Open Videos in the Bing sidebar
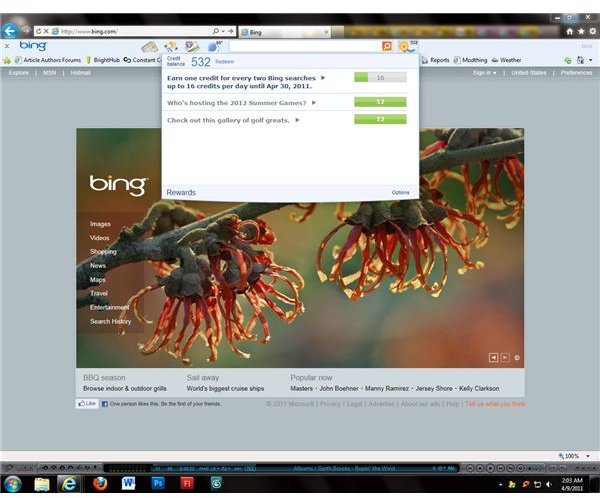This screenshot has height=498, width=600. pos(99,238)
